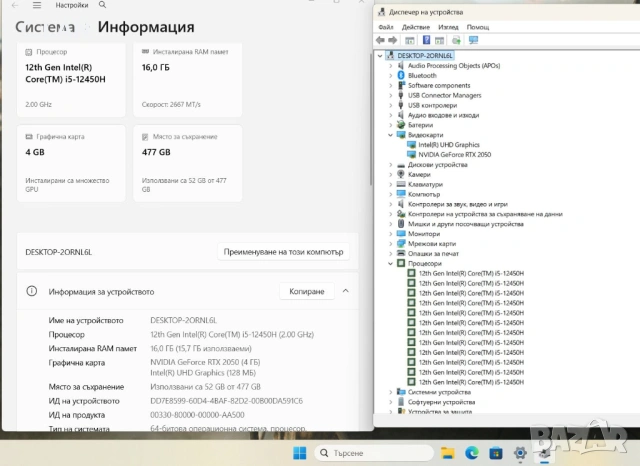Select the Опашки за печат tree item

coord(433,253)
